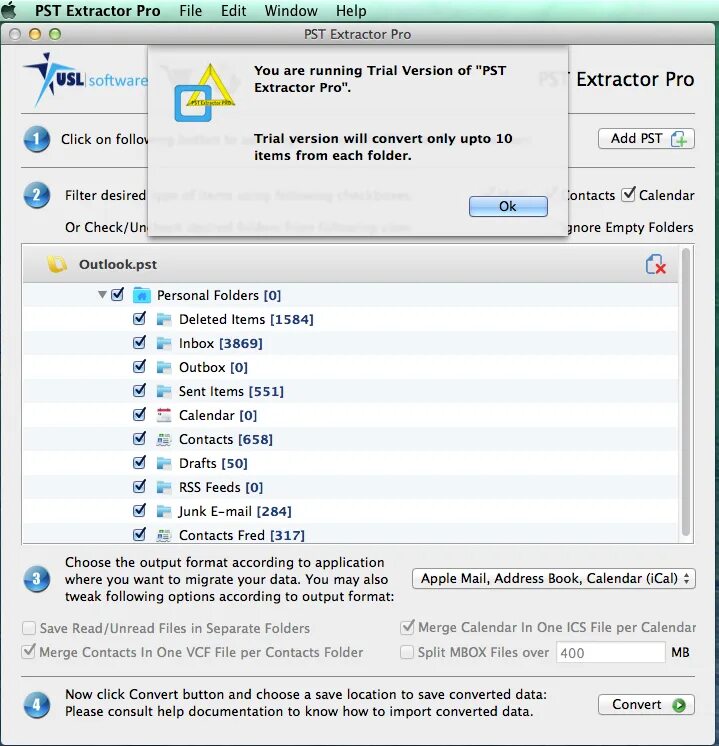719x746 pixels.
Task: Click the Outlook.pst file name
Action: pyautogui.click(x=118, y=265)
